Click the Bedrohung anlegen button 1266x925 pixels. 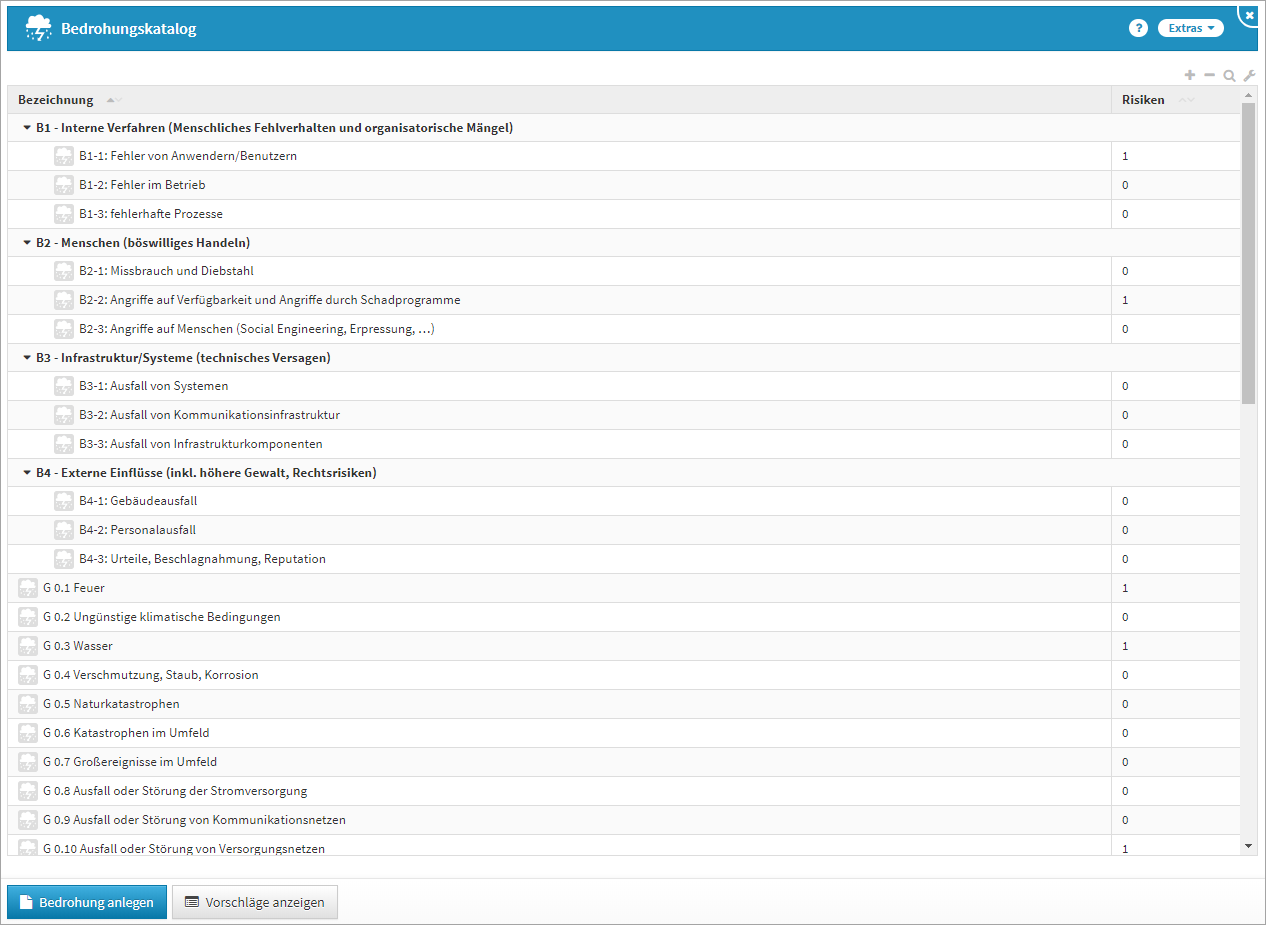point(87,902)
